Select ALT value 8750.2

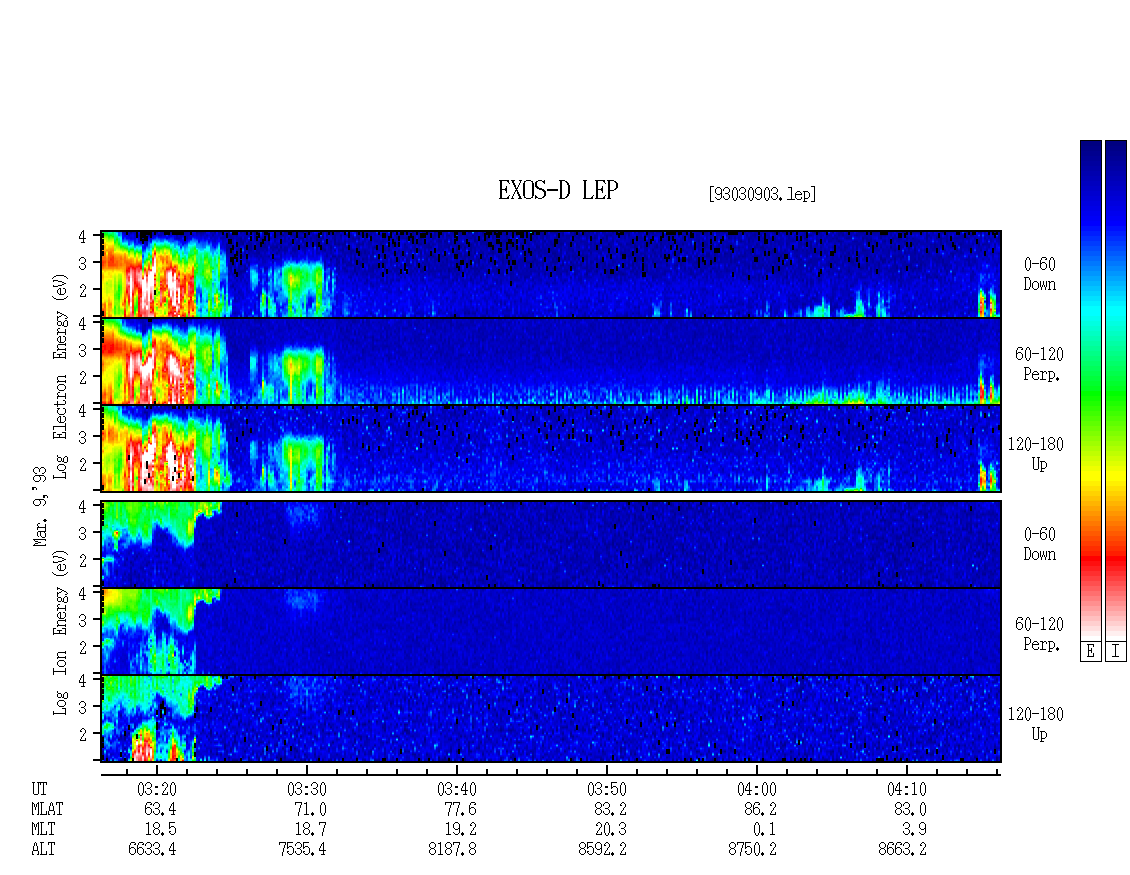(x=752, y=850)
